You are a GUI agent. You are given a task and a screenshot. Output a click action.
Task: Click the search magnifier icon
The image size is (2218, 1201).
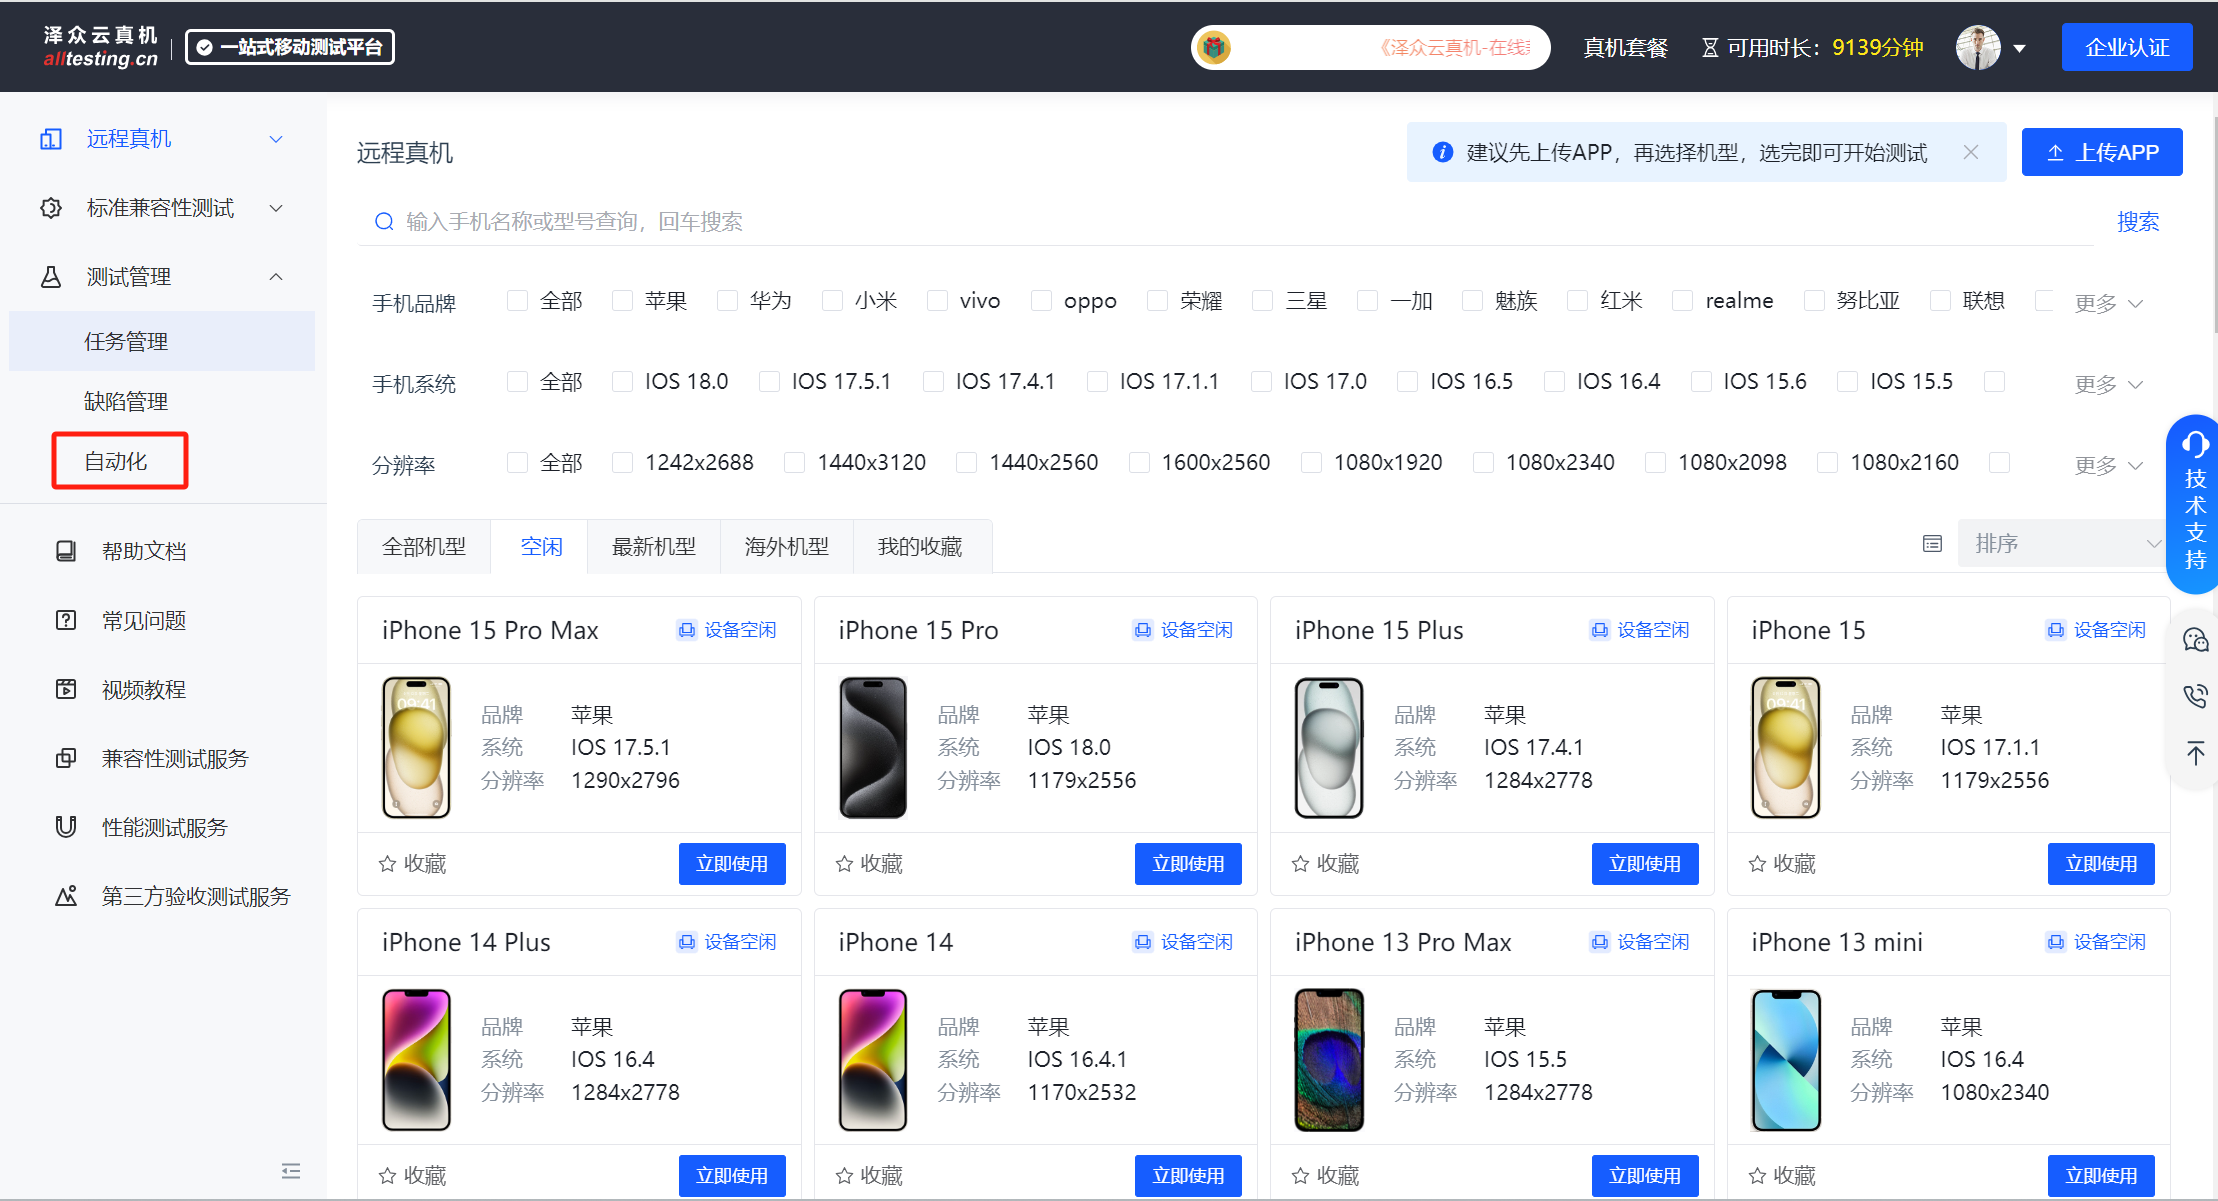click(384, 221)
